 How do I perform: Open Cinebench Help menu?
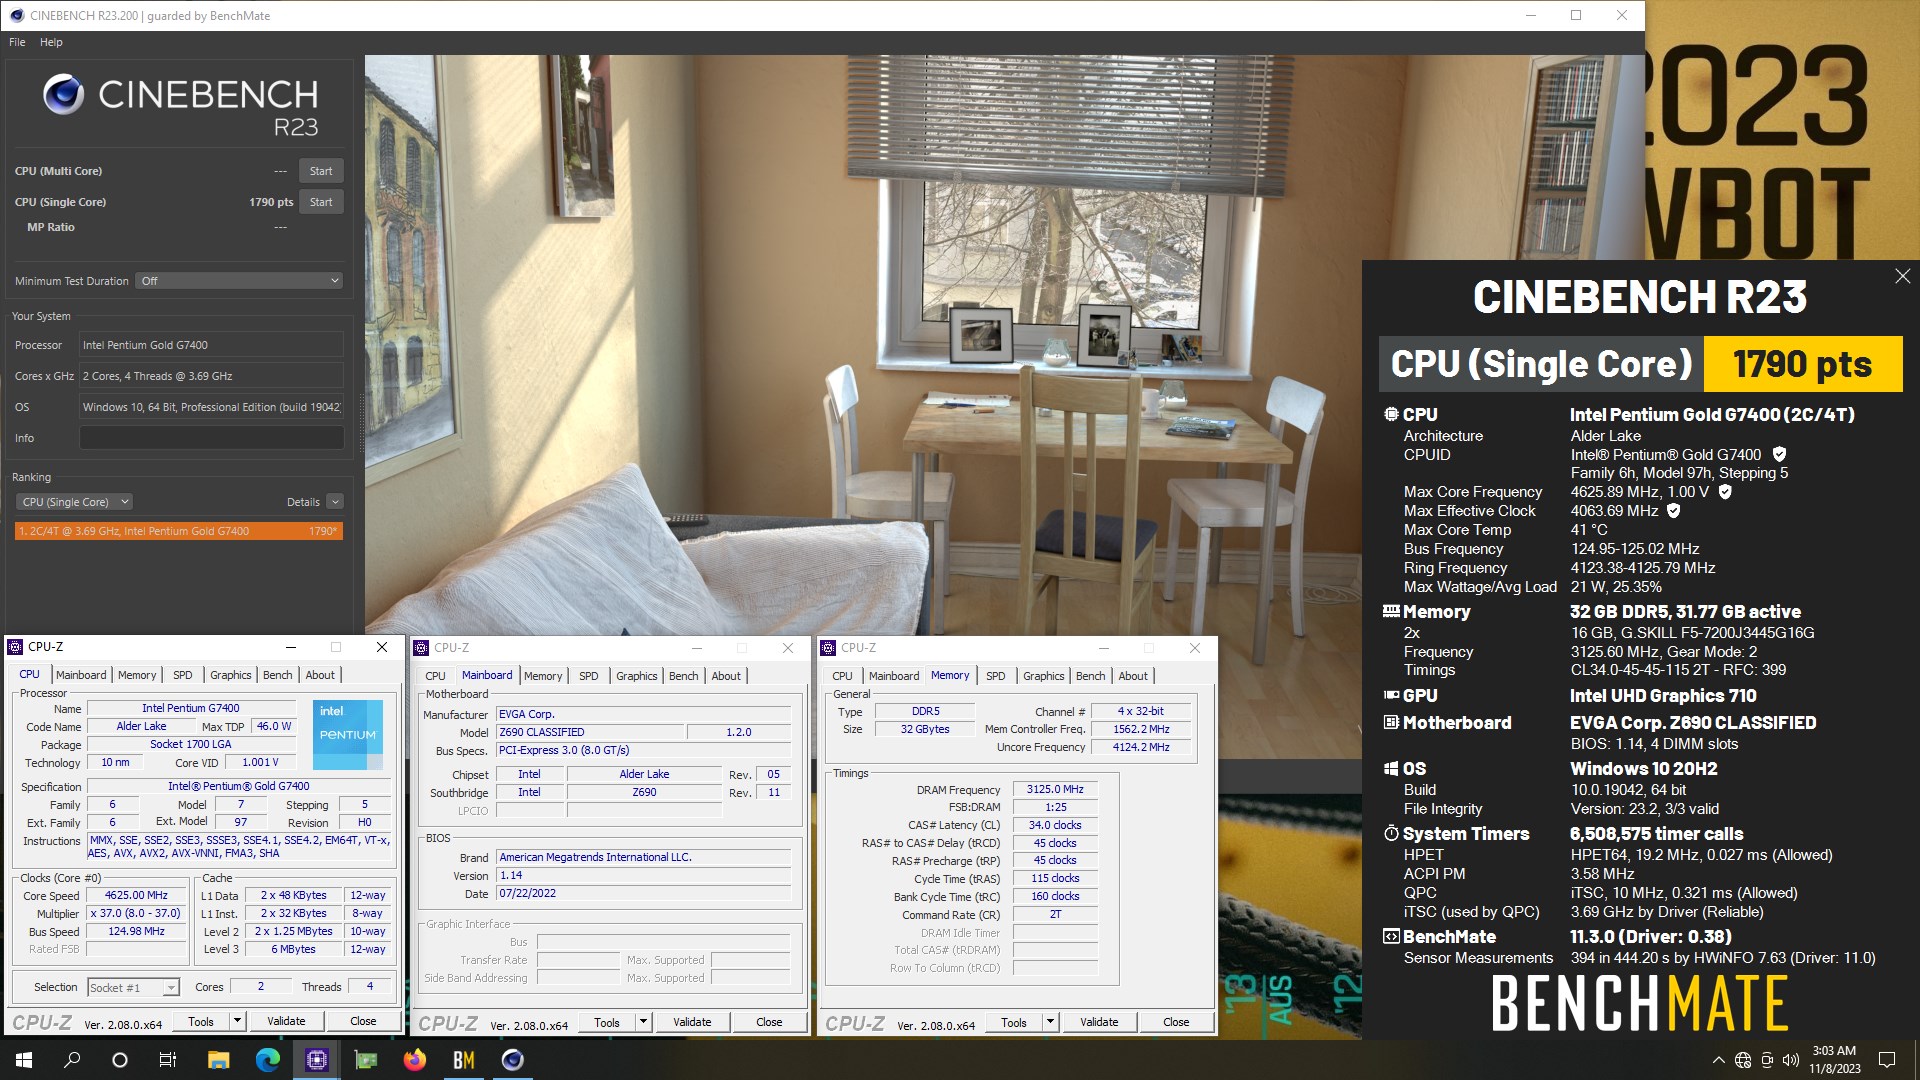point(51,42)
